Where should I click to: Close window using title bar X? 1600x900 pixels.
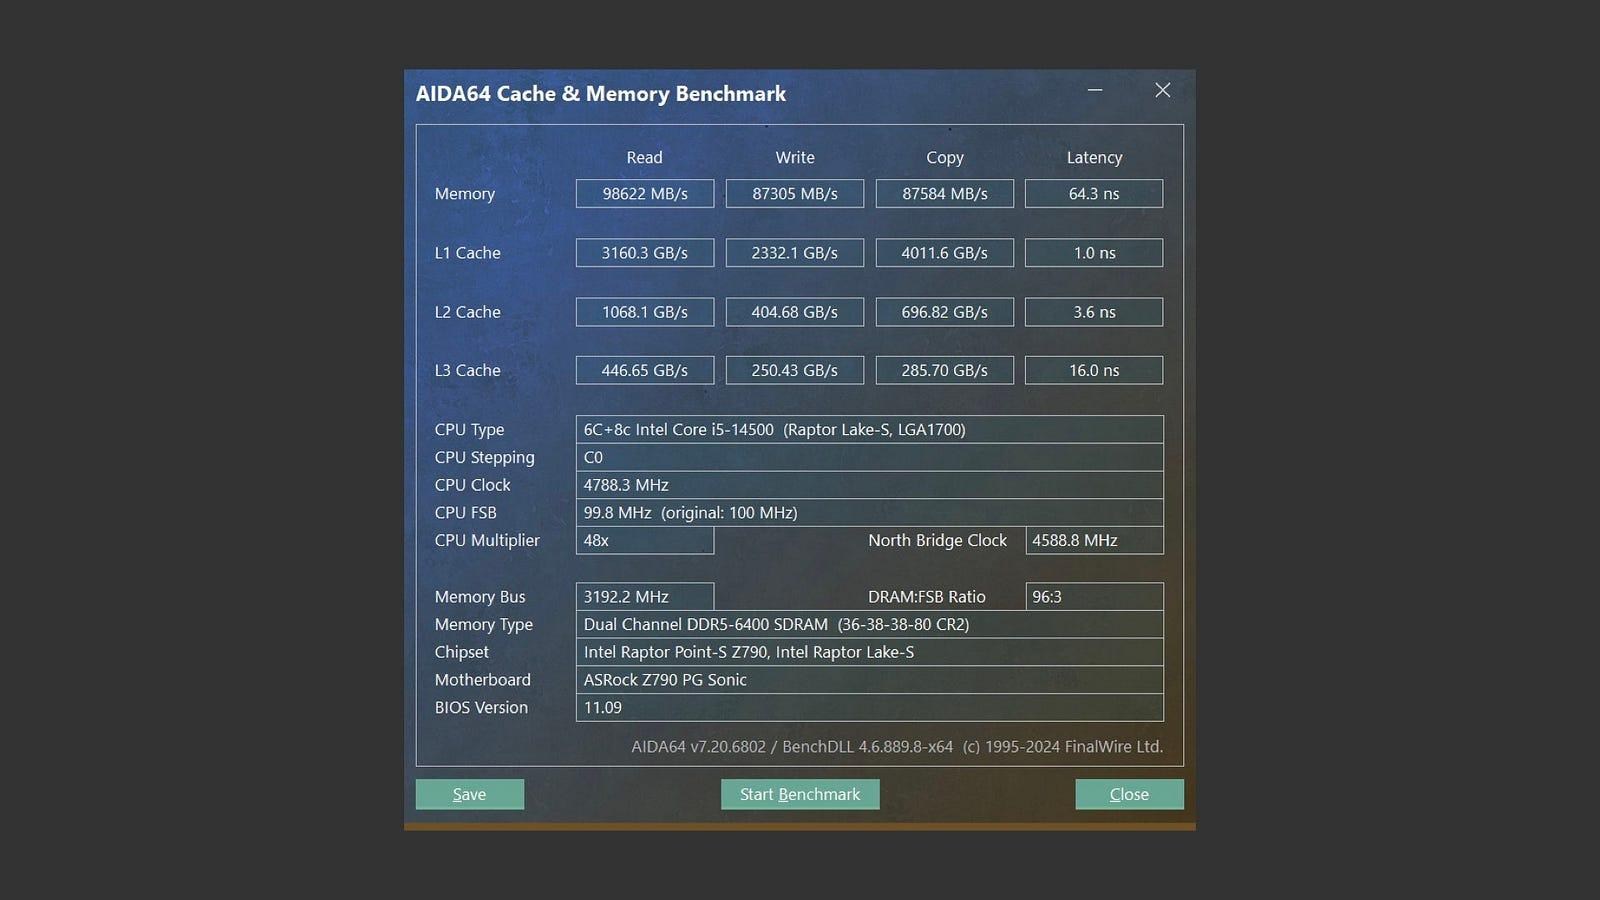[x=1162, y=90]
